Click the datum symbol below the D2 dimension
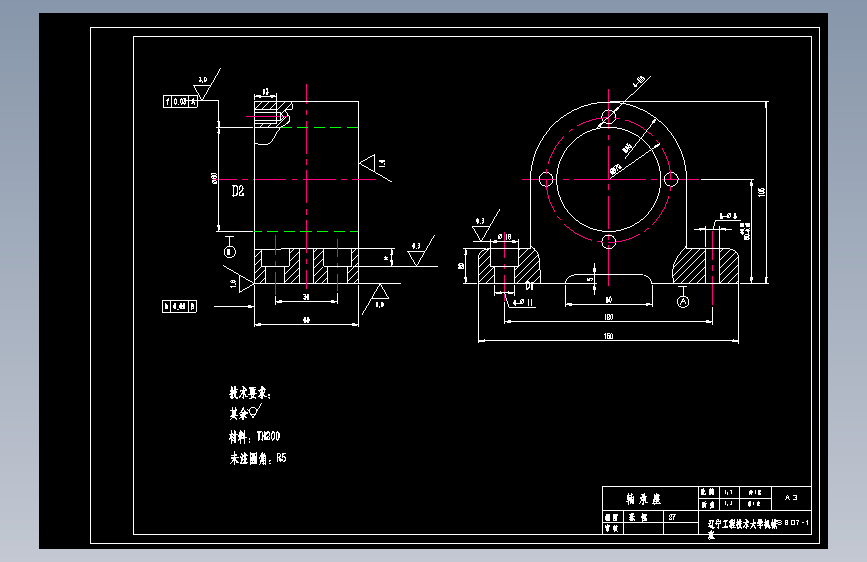Viewport: 867px width, 562px height. [x=229, y=247]
